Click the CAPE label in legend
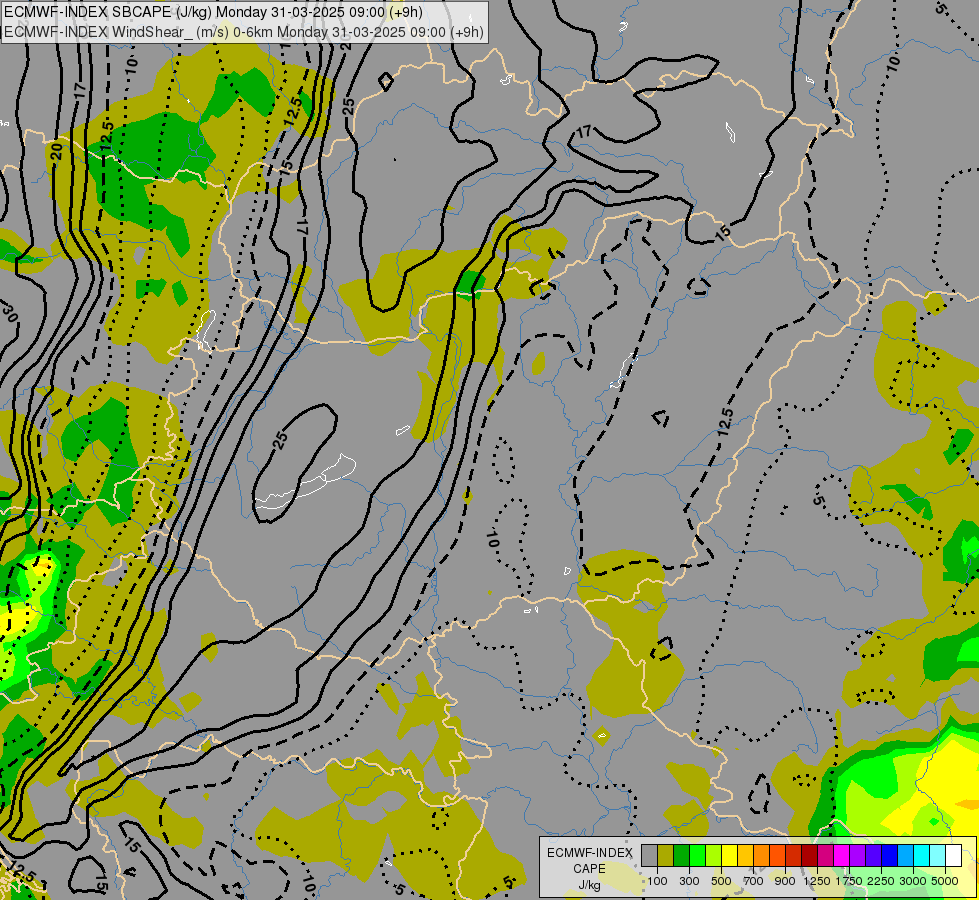979x900 pixels. tap(589, 869)
